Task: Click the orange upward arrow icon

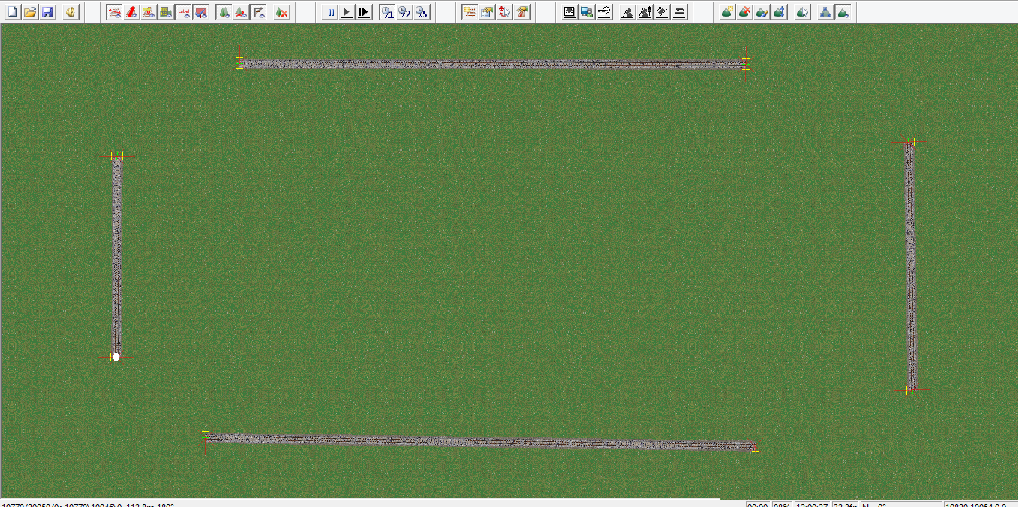Action: point(522,12)
